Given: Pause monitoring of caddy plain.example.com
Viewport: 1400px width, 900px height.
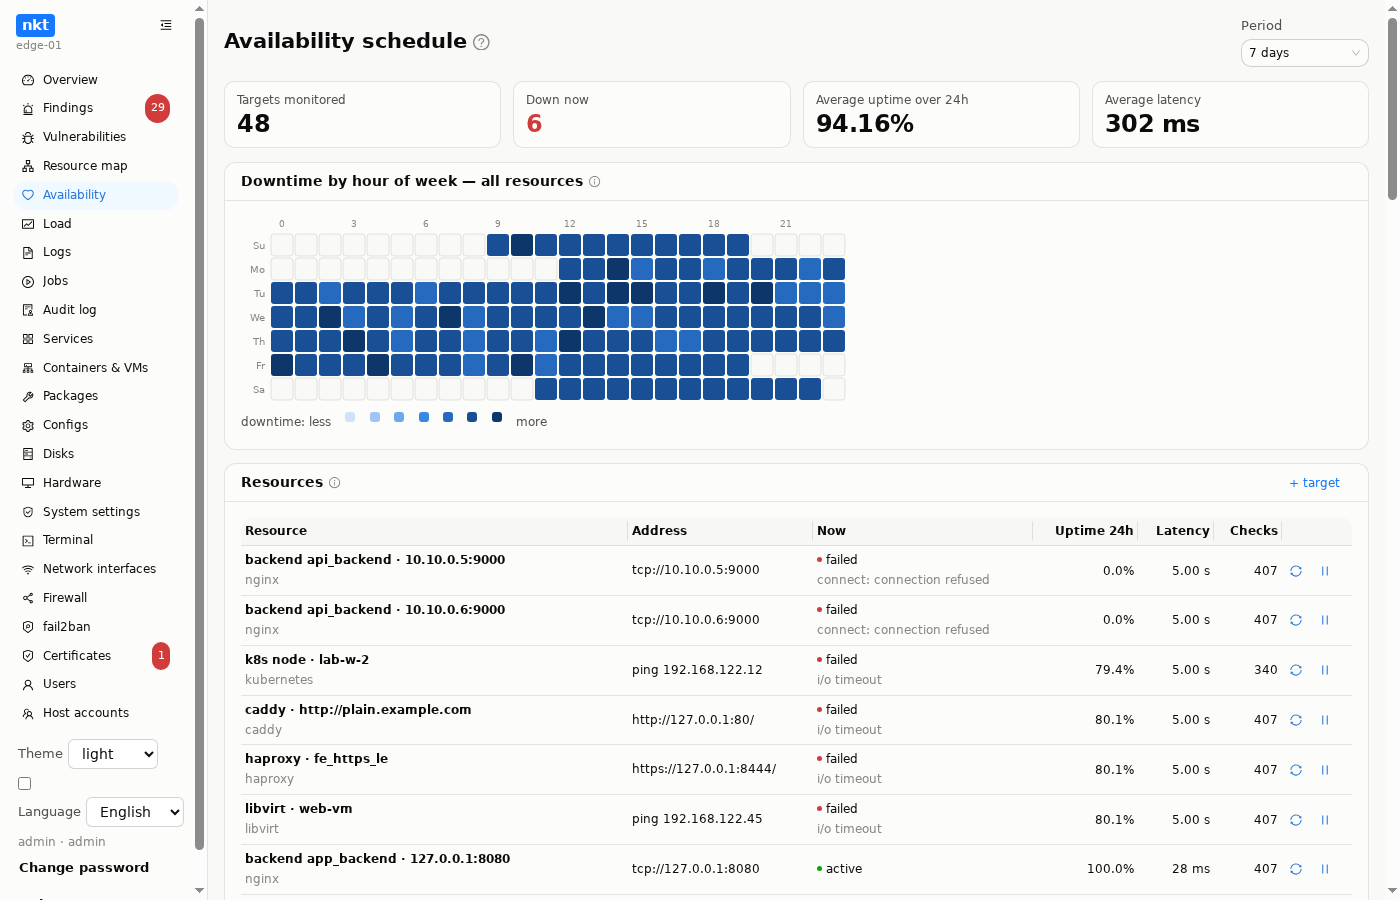Looking at the screenshot, I should [1325, 720].
